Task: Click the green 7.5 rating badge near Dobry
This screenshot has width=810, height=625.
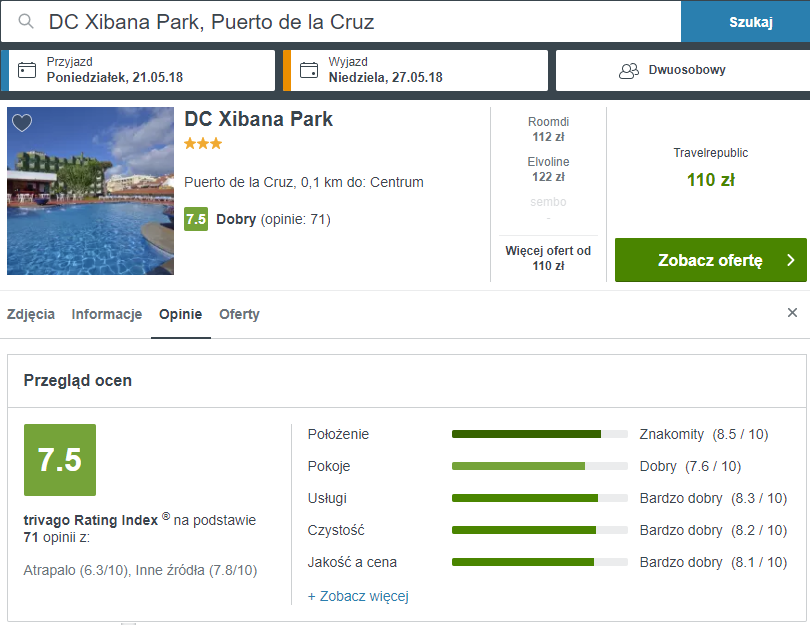Action: point(196,219)
